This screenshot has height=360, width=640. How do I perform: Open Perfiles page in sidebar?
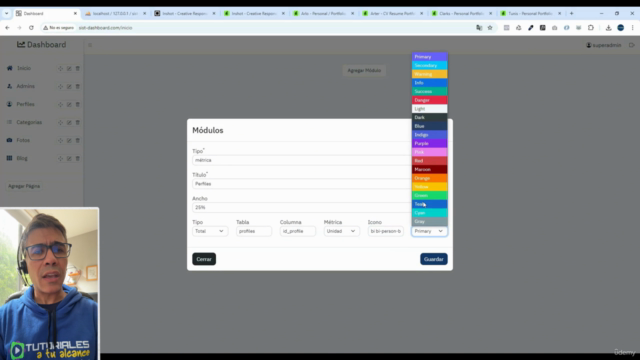tap(25, 104)
